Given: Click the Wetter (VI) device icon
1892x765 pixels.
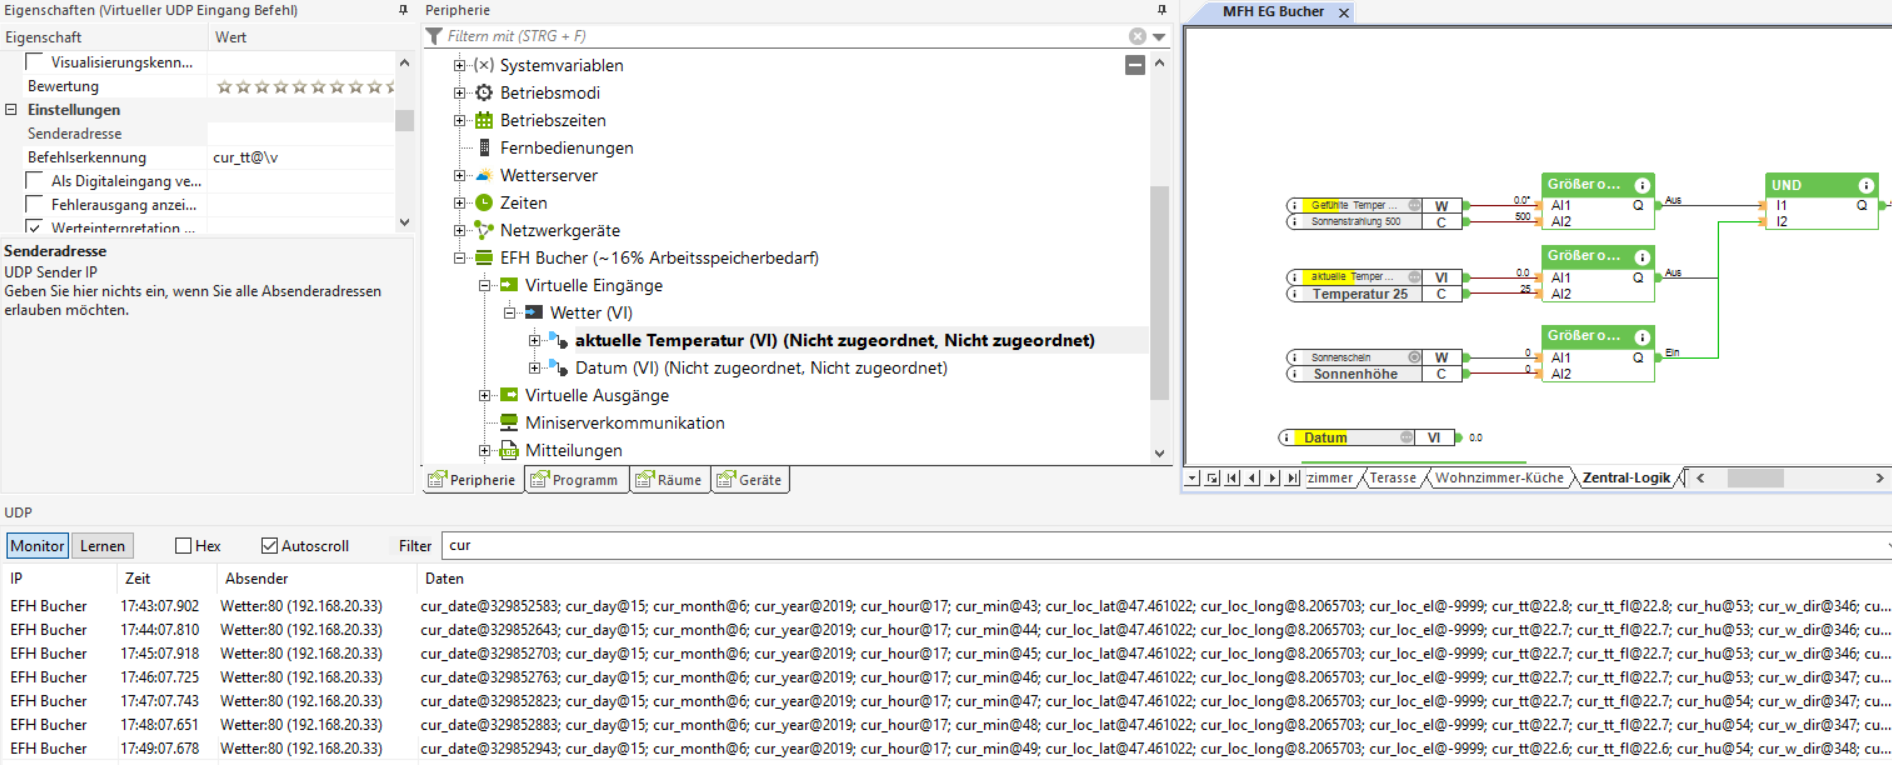Looking at the screenshot, I should (x=534, y=313).
